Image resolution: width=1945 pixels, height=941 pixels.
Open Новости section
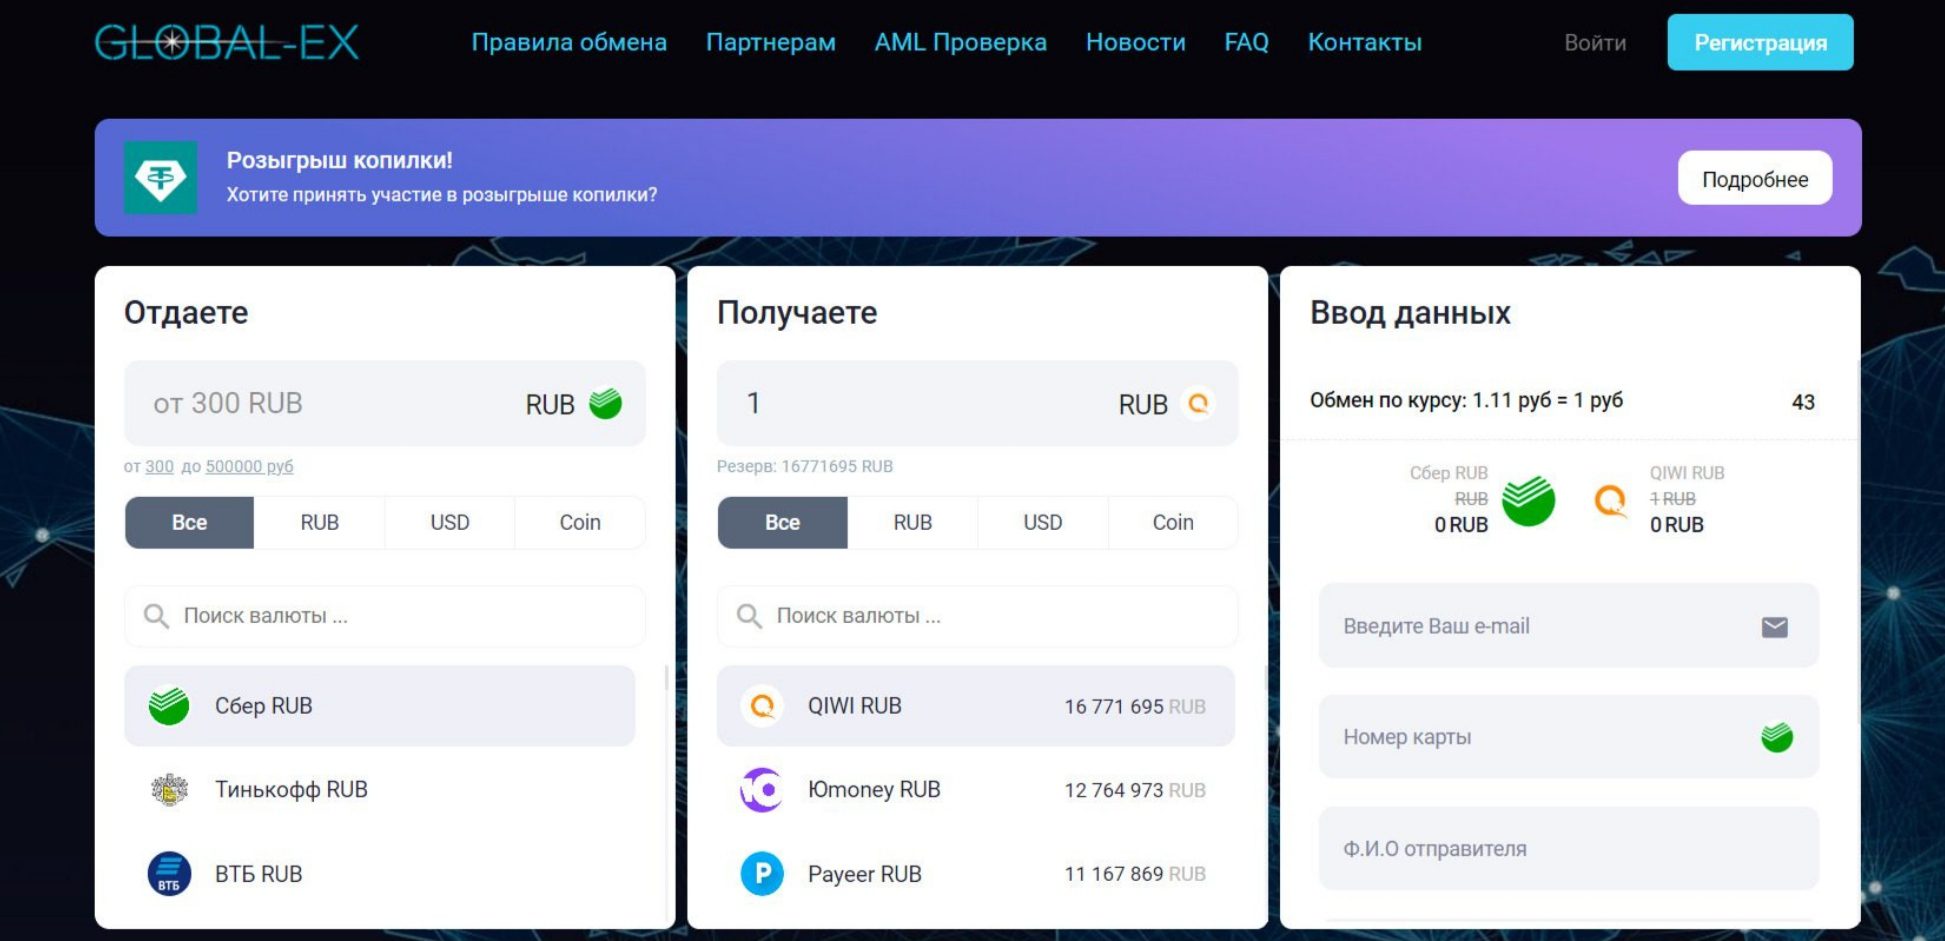1136,42
